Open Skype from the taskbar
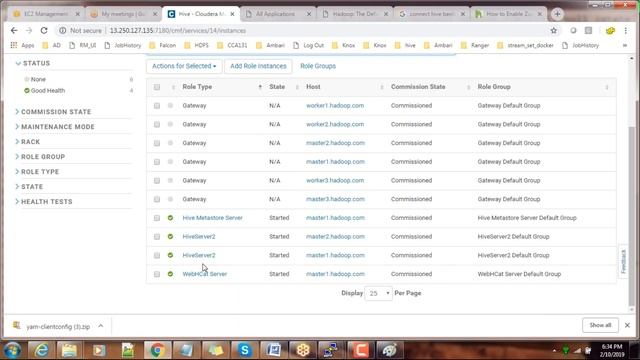 click(244, 350)
